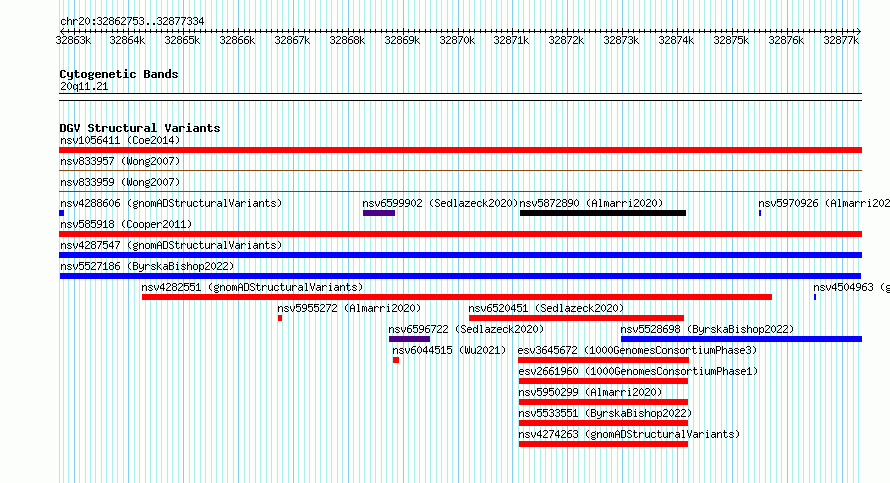
Task: Select the small red nsv5955272 marker
Action: pos(280,318)
